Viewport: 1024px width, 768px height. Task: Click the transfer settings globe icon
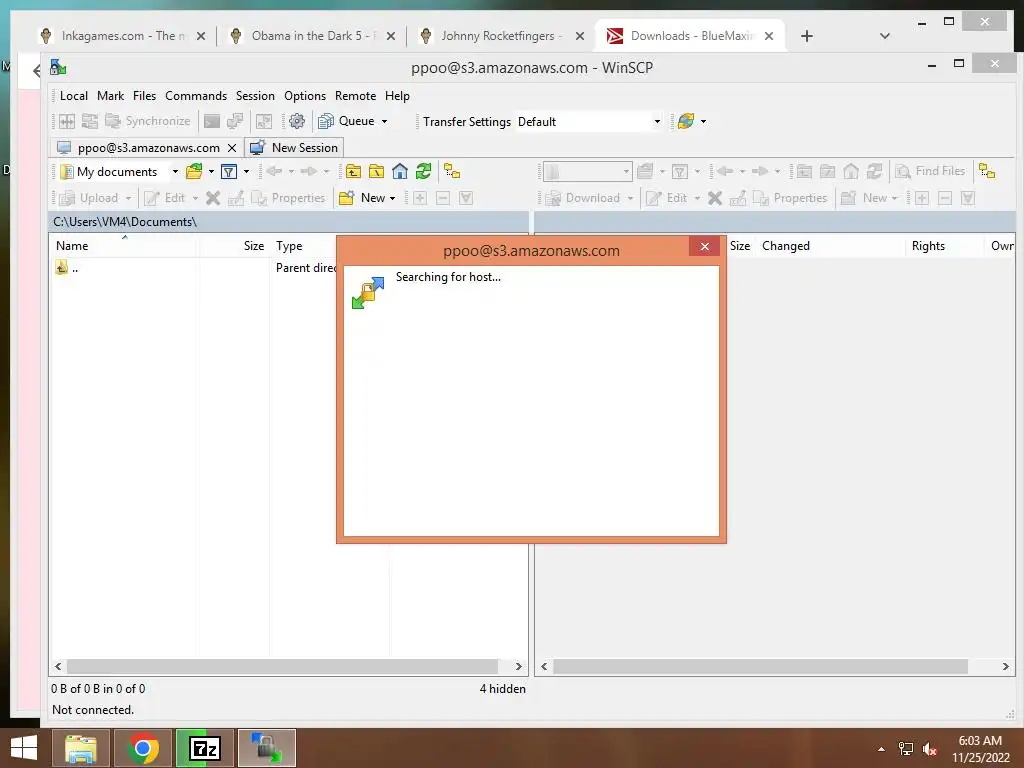click(686, 121)
